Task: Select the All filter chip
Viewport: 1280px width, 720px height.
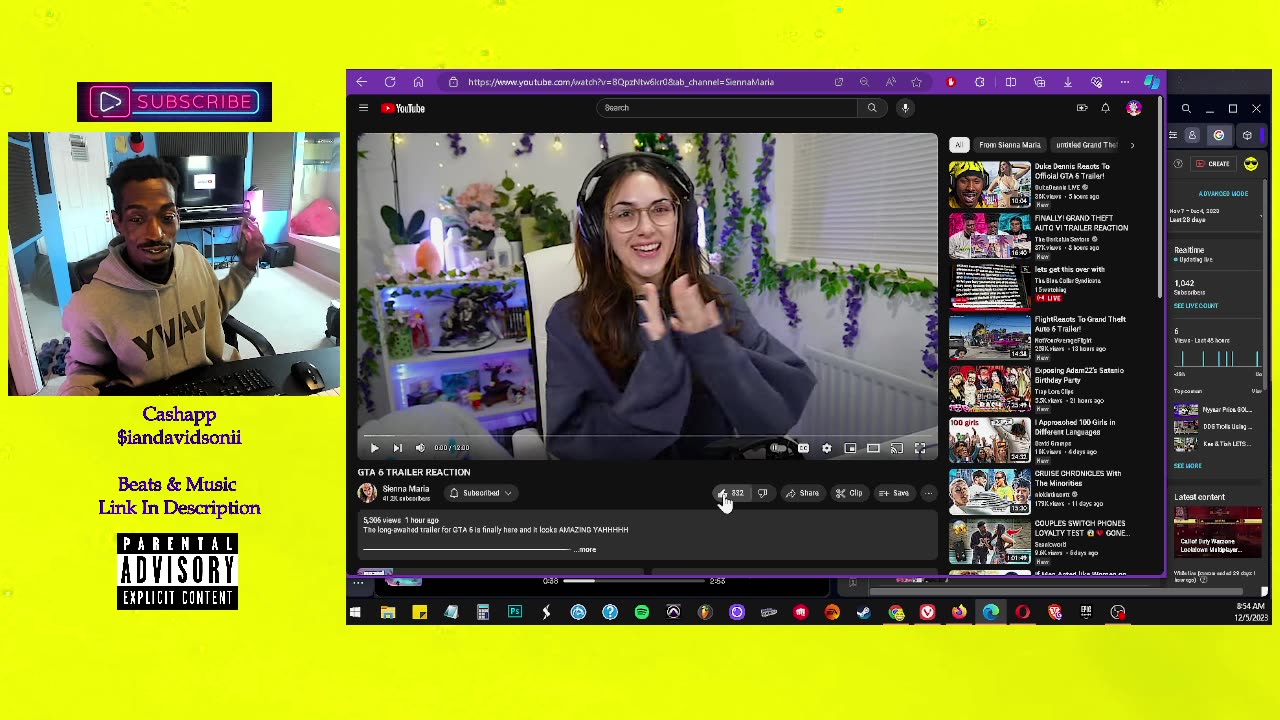Action: pos(959,145)
